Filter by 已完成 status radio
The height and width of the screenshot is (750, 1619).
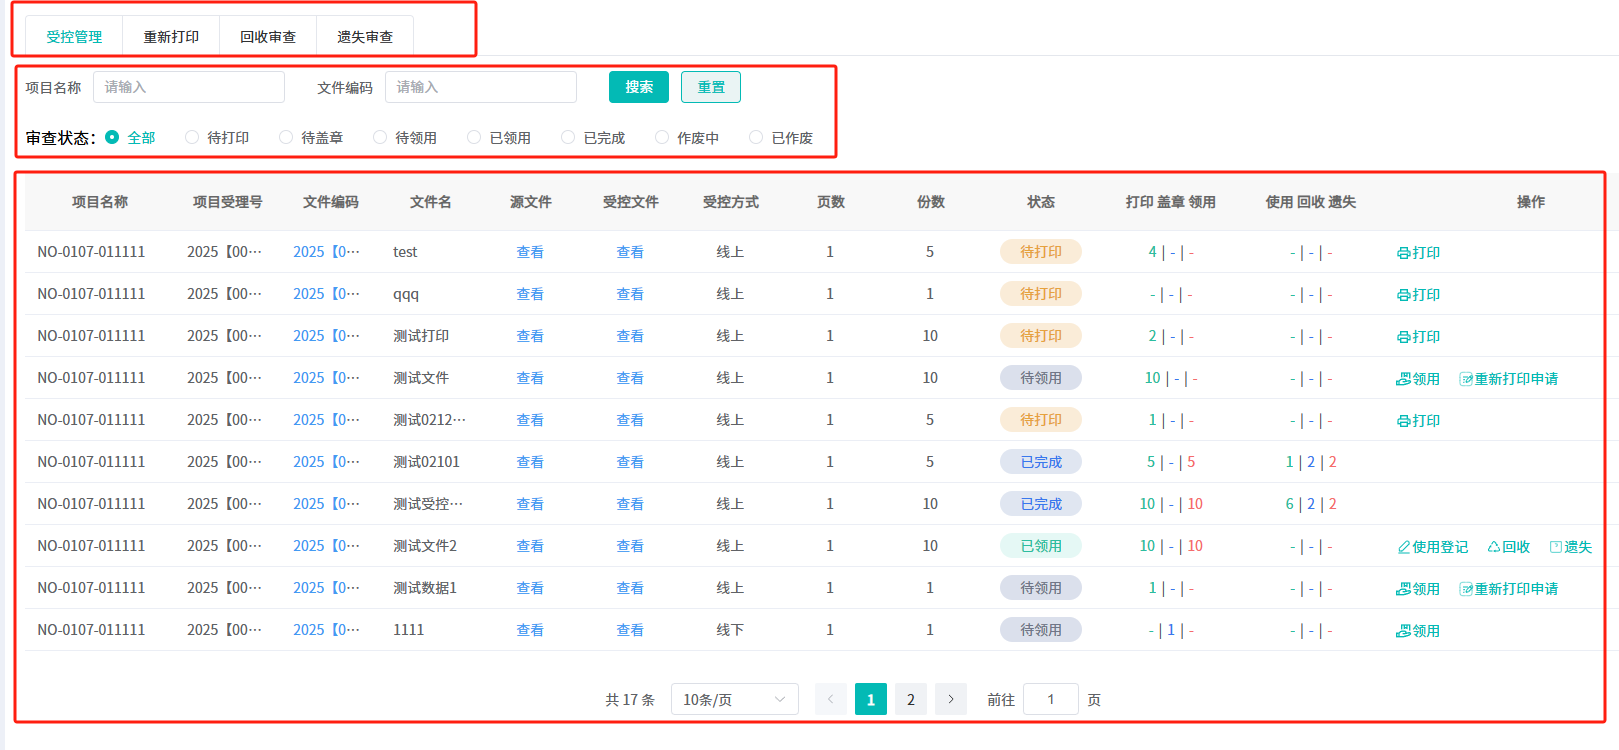click(593, 137)
